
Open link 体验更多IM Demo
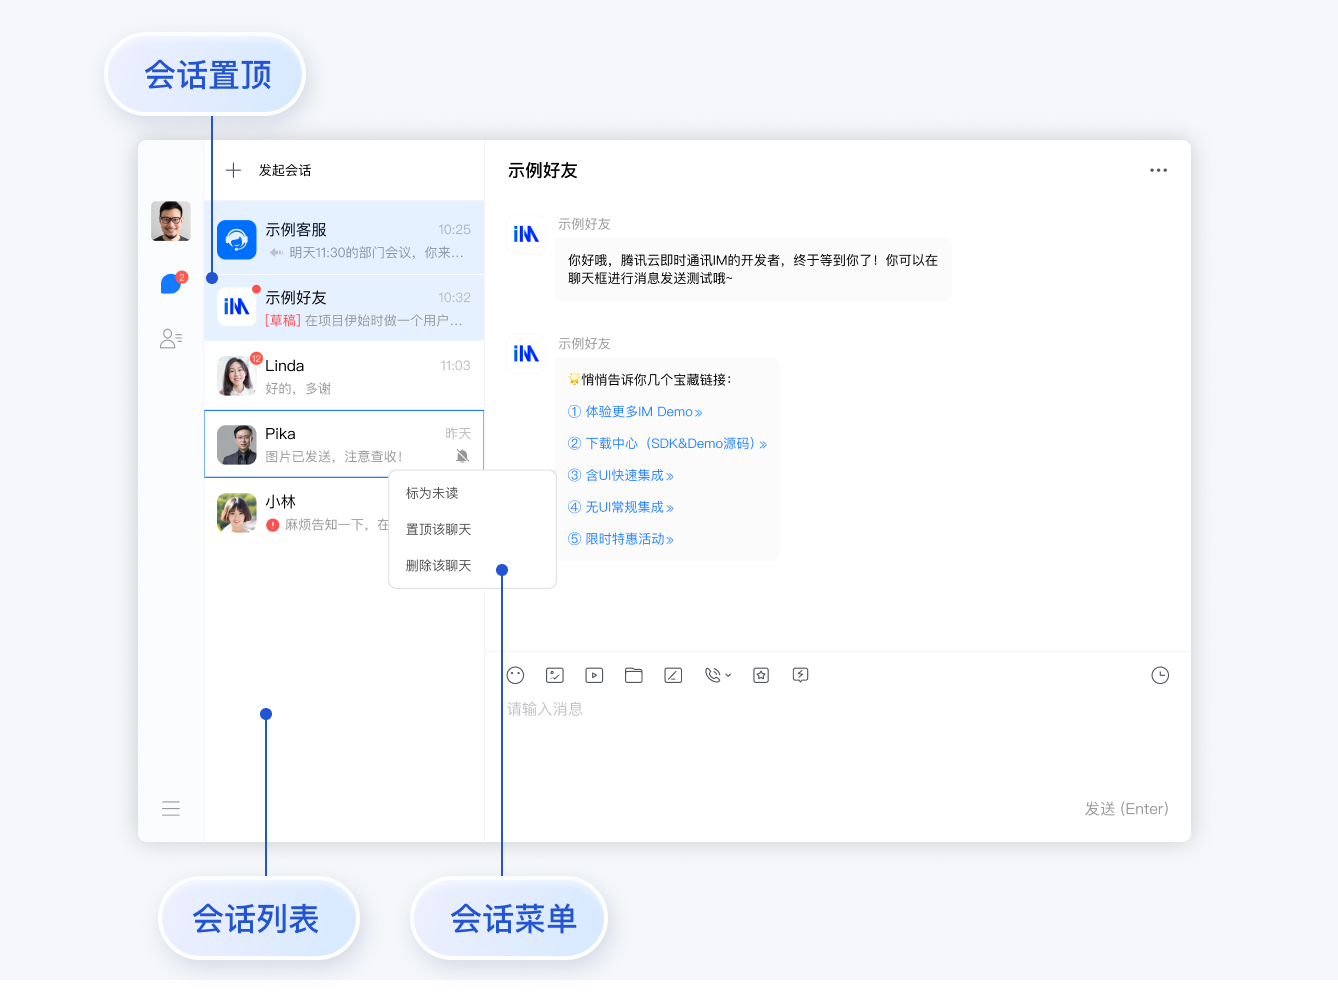pos(635,412)
